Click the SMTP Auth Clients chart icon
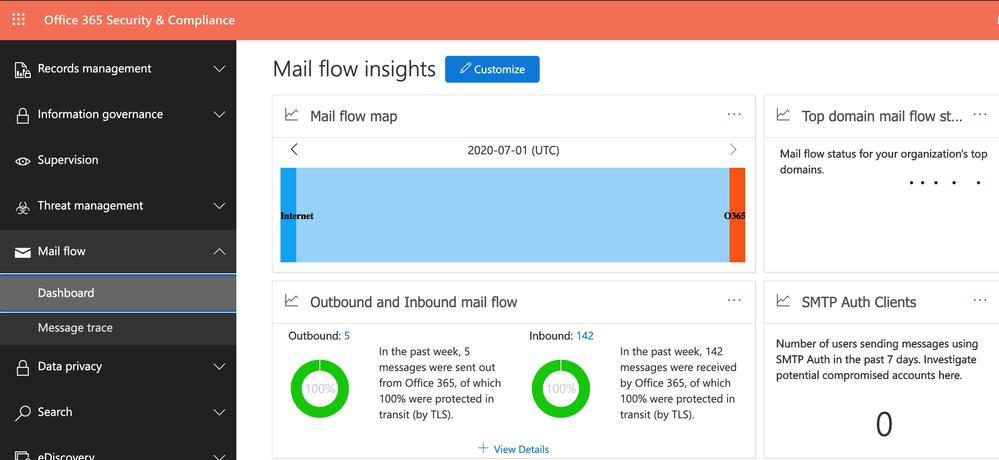 pos(783,300)
